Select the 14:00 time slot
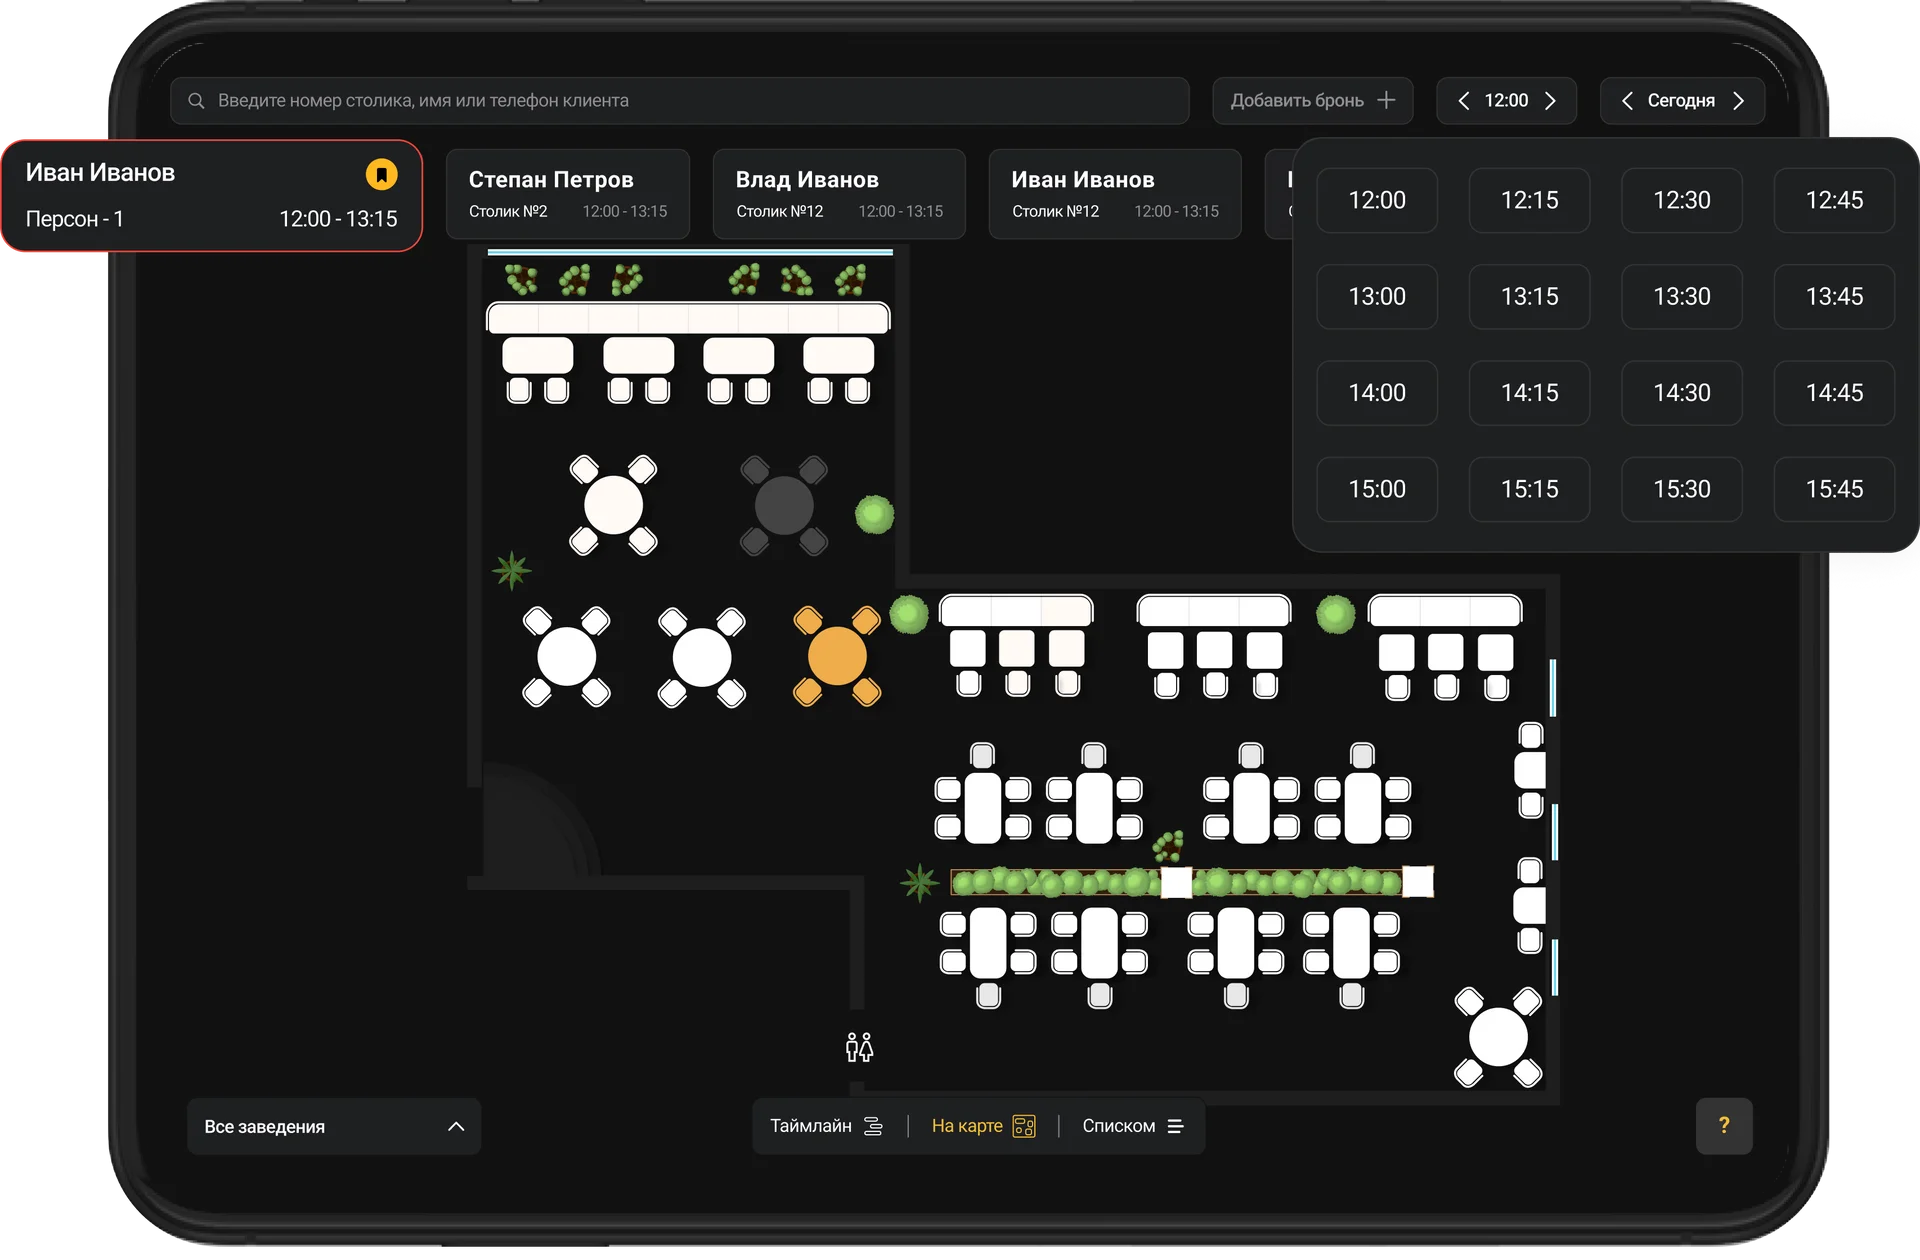1920x1260 pixels. point(1377,393)
